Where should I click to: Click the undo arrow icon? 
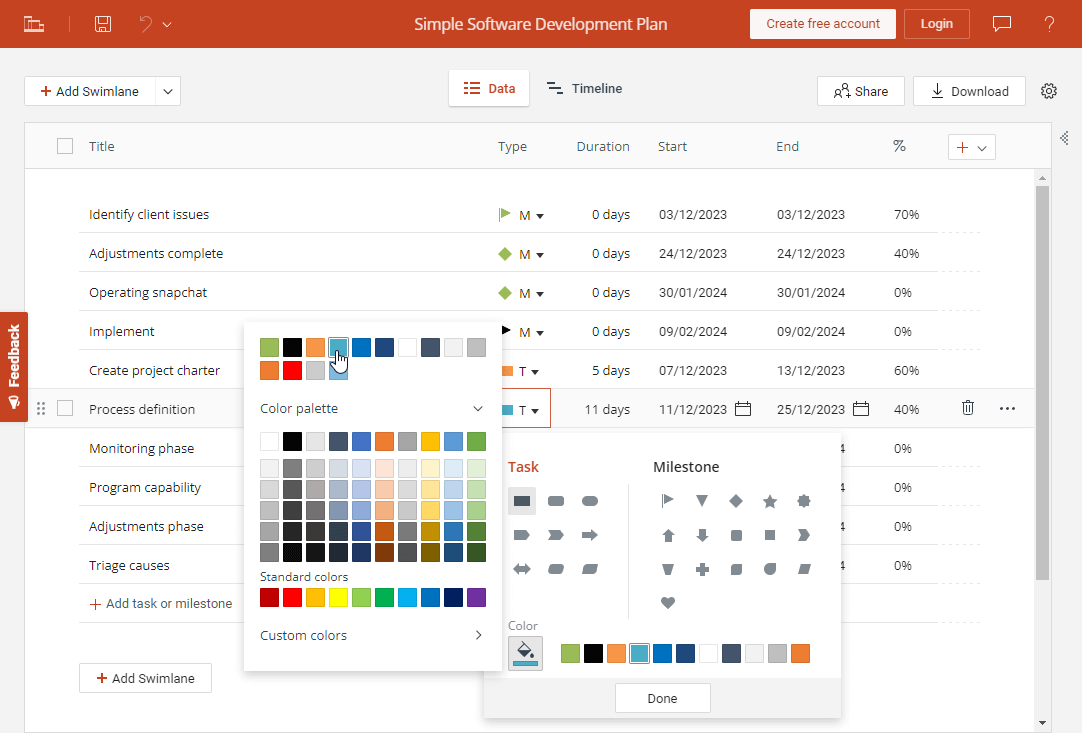[146, 24]
